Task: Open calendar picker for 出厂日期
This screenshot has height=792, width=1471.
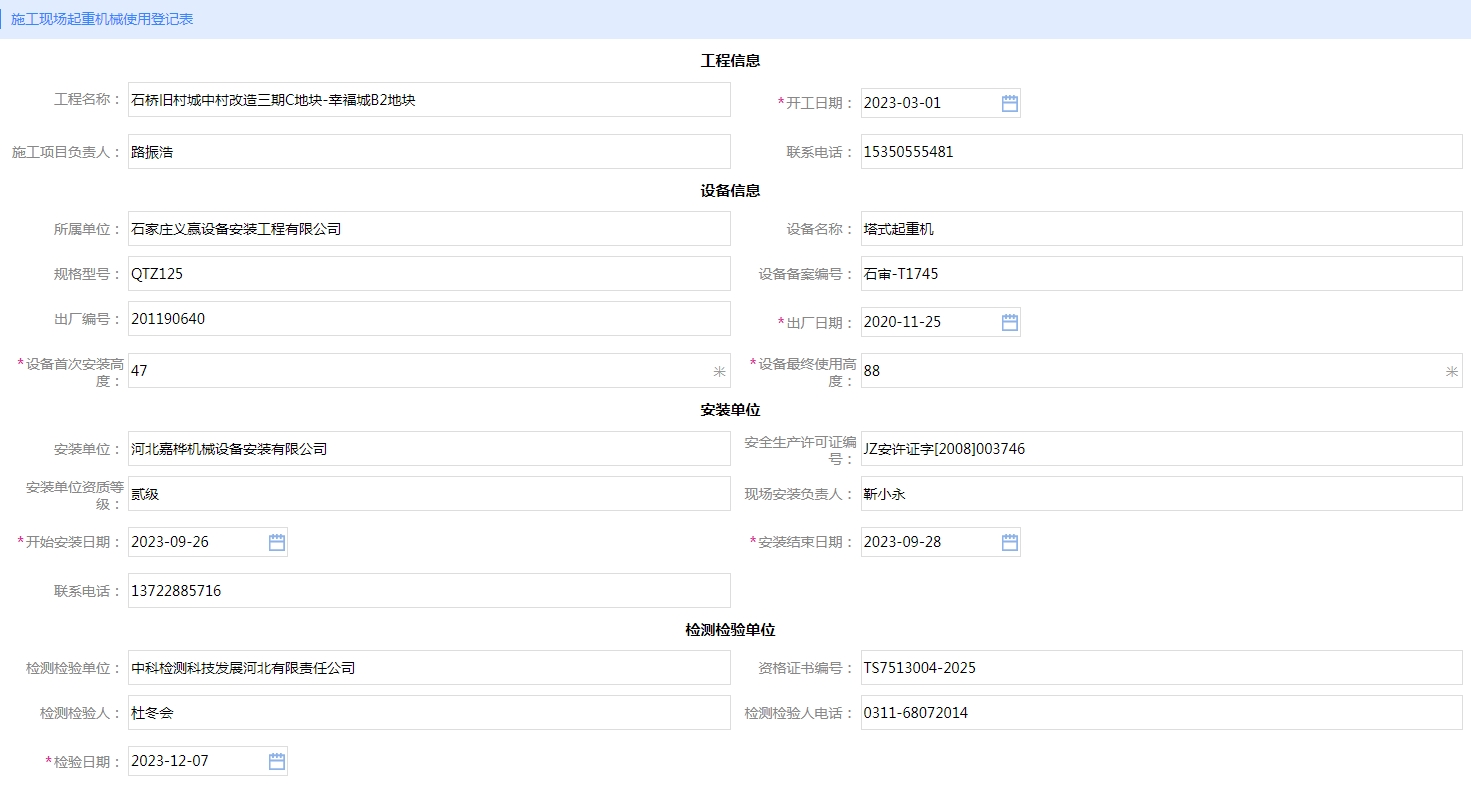Action: (1009, 322)
